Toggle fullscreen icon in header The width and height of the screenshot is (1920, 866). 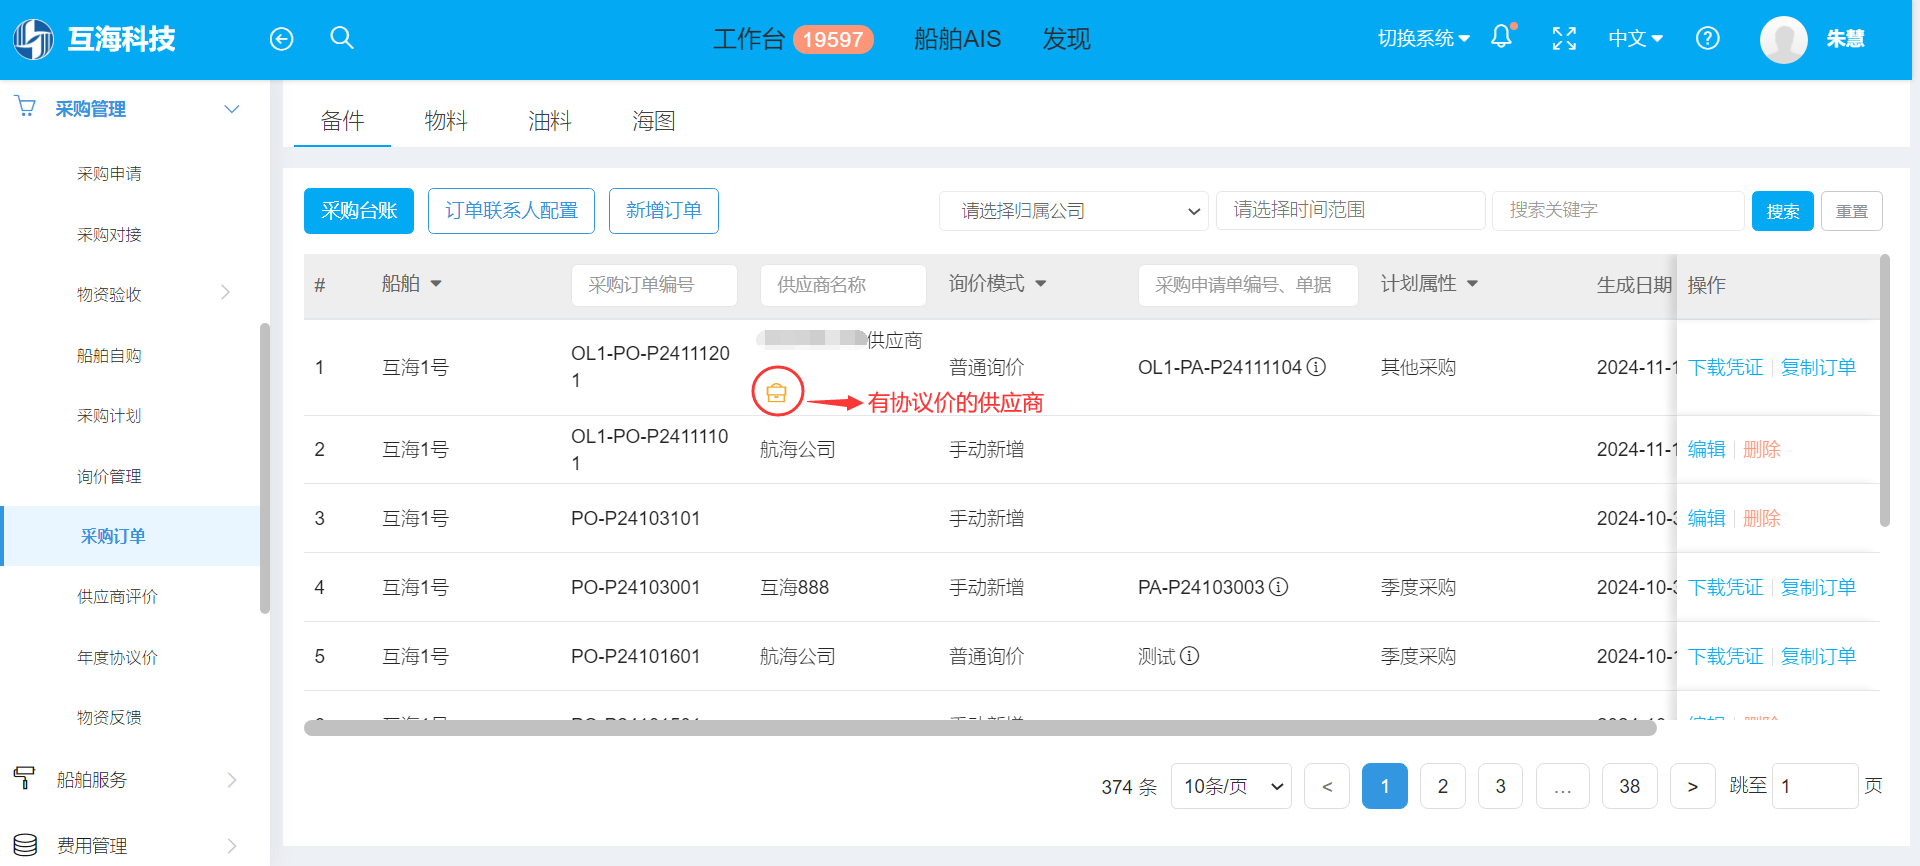tap(1564, 39)
